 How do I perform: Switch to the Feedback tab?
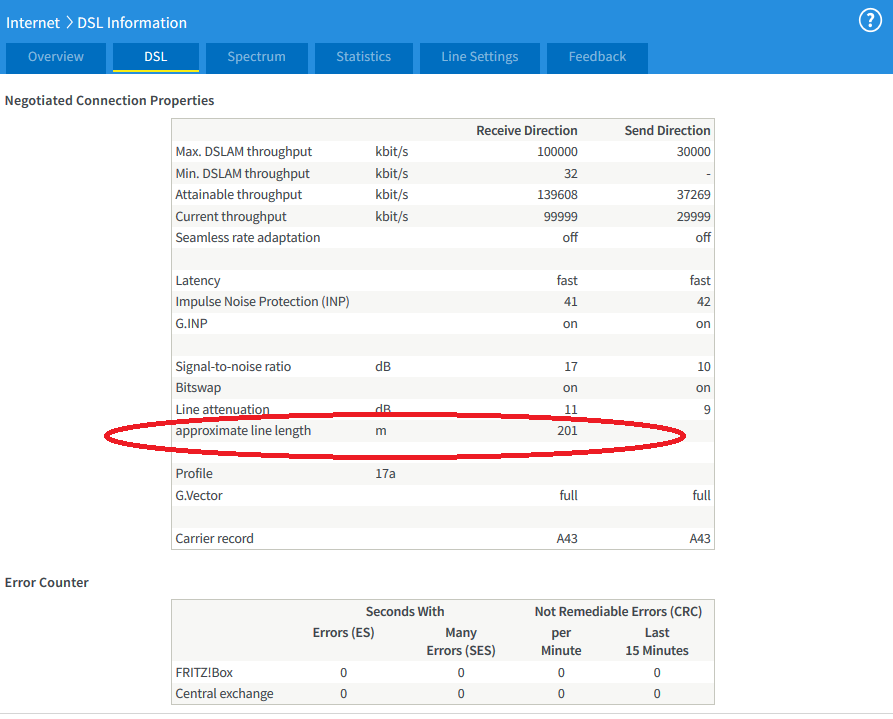tap(597, 57)
